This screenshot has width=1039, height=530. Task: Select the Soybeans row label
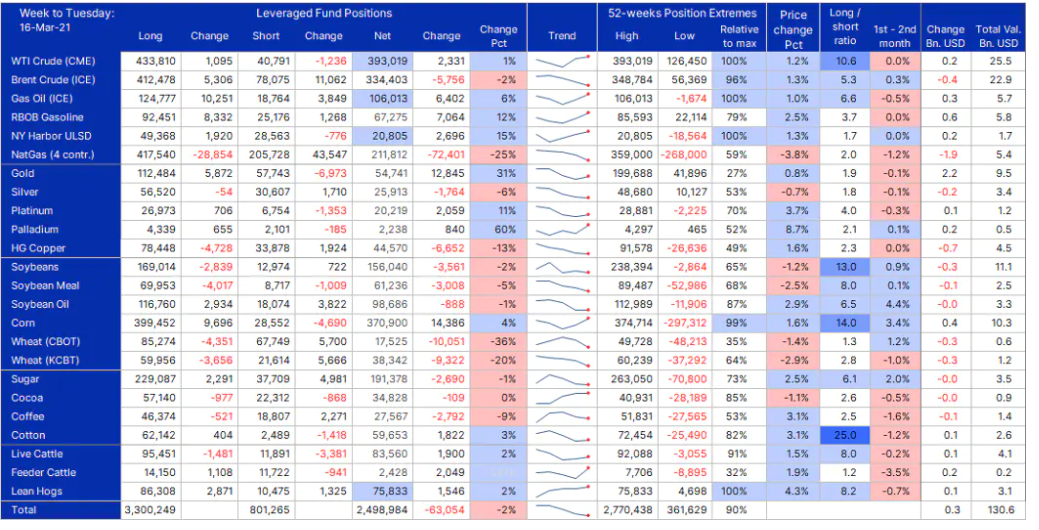coord(35,267)
